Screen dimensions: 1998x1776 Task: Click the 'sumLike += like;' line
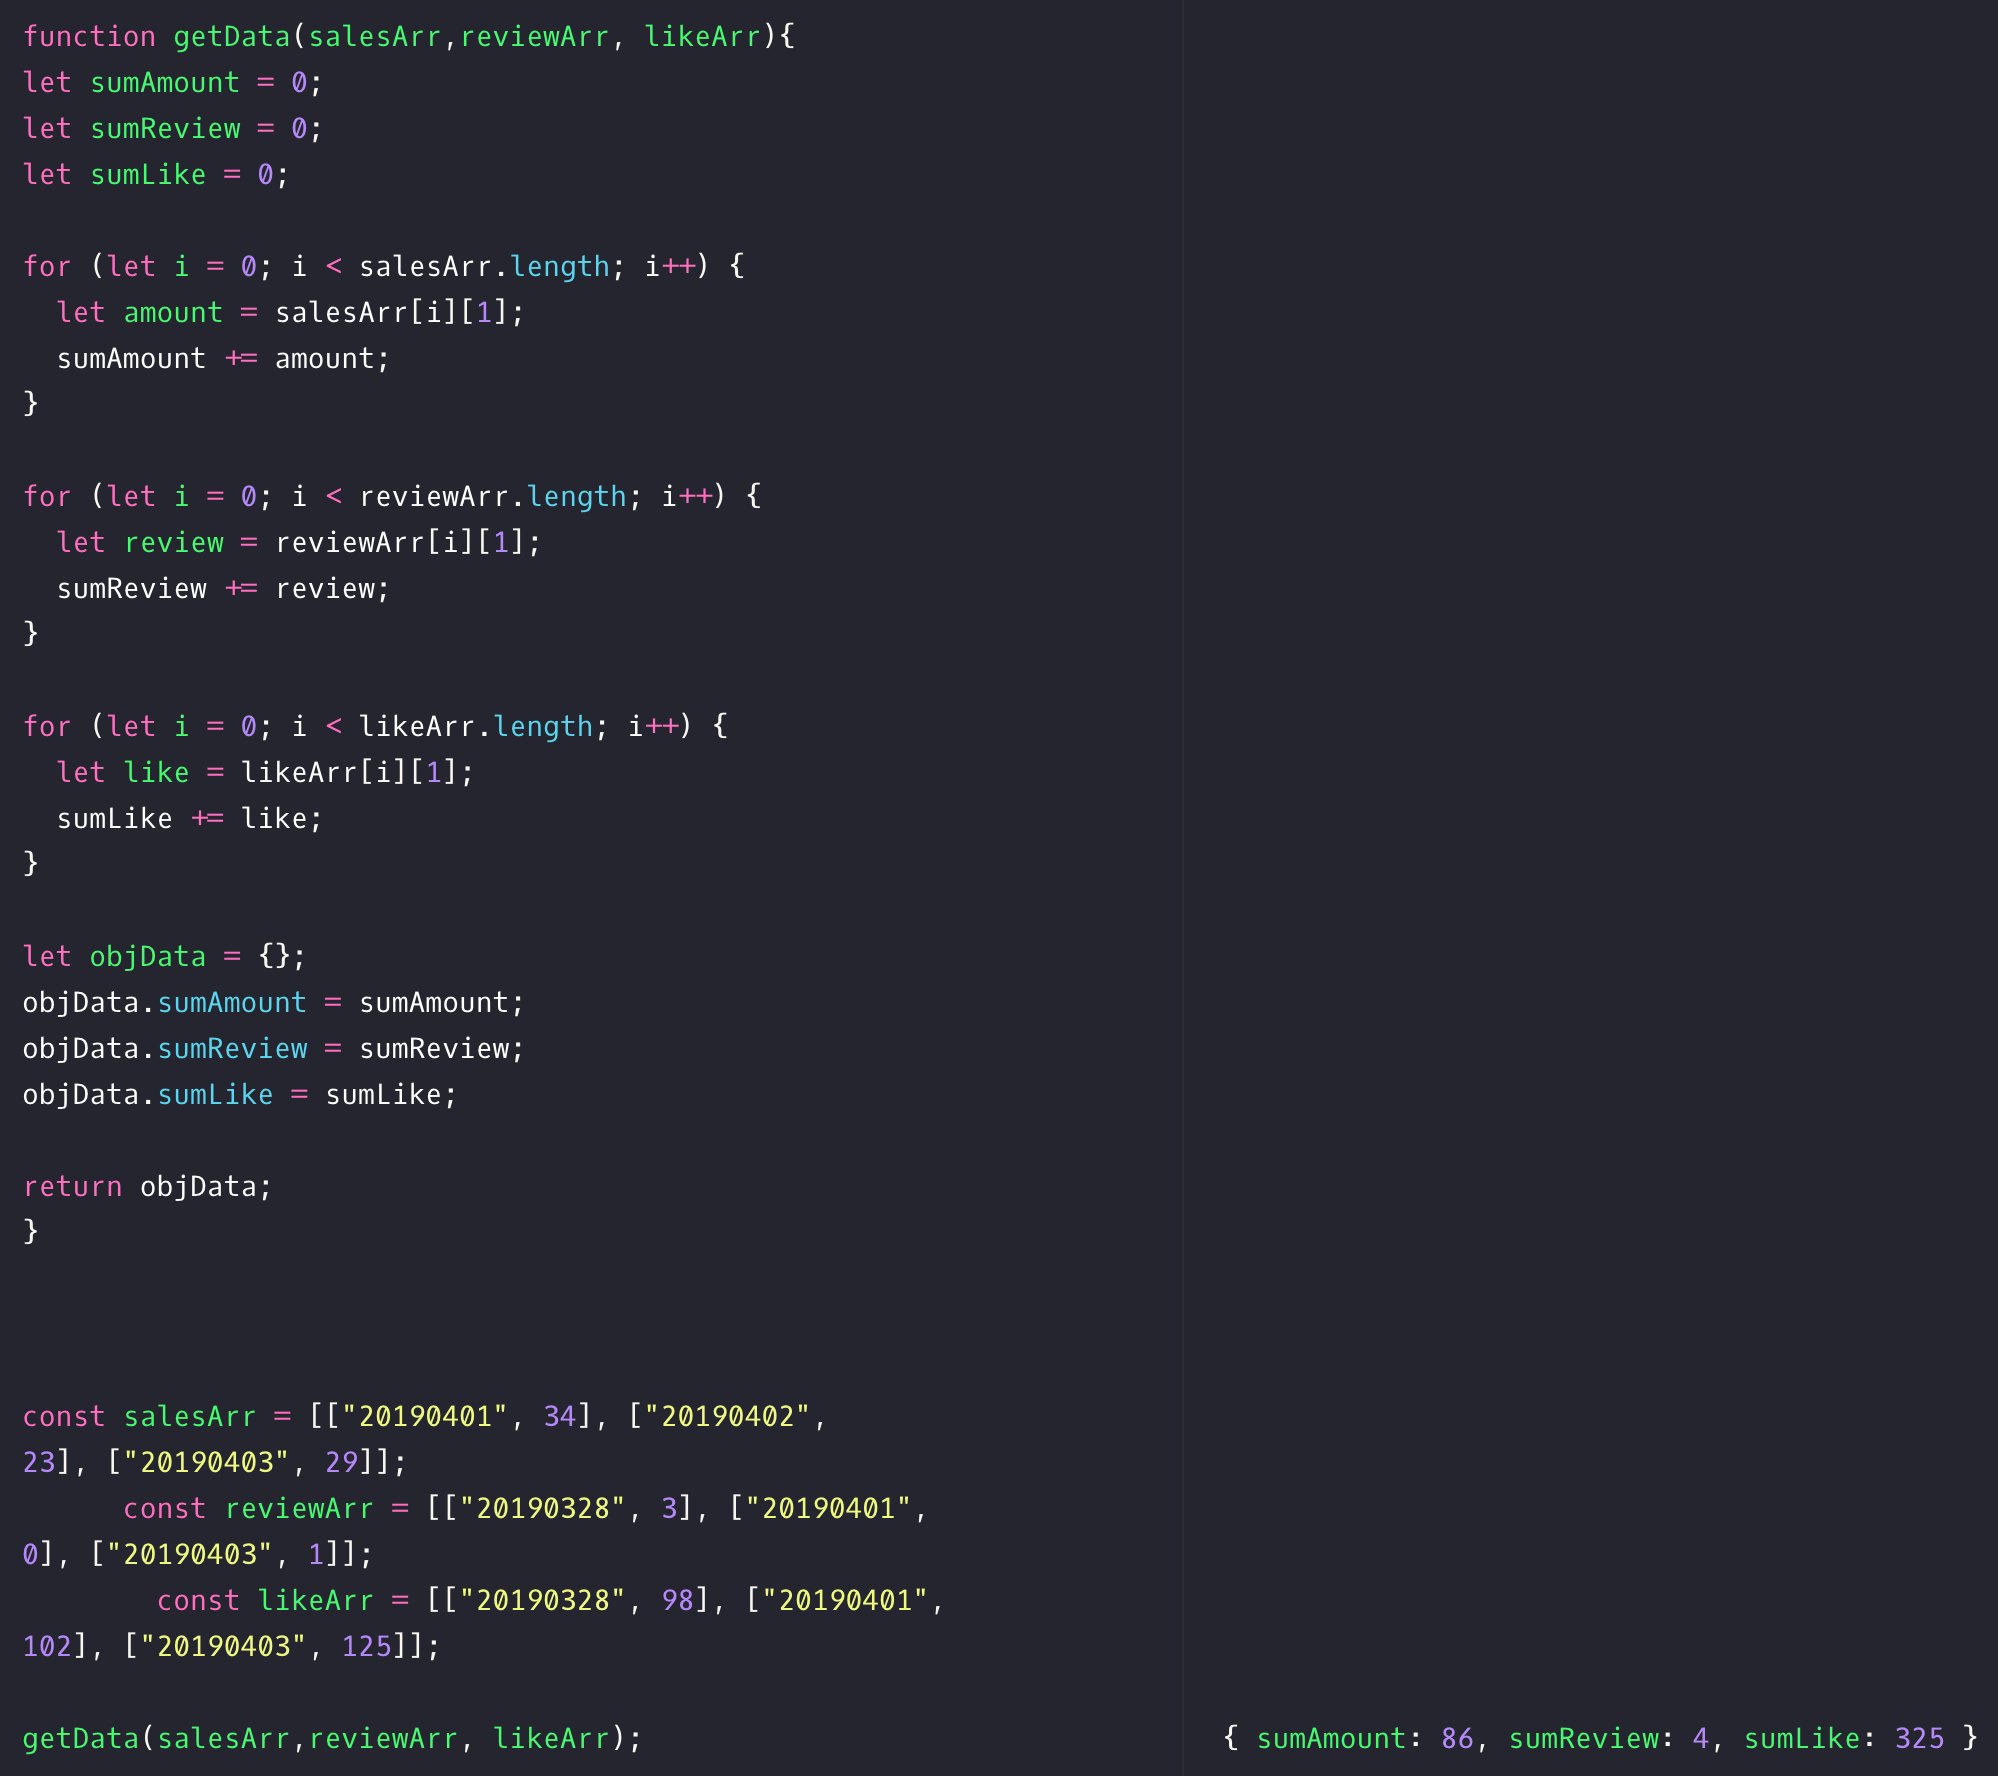coord(190,819)
